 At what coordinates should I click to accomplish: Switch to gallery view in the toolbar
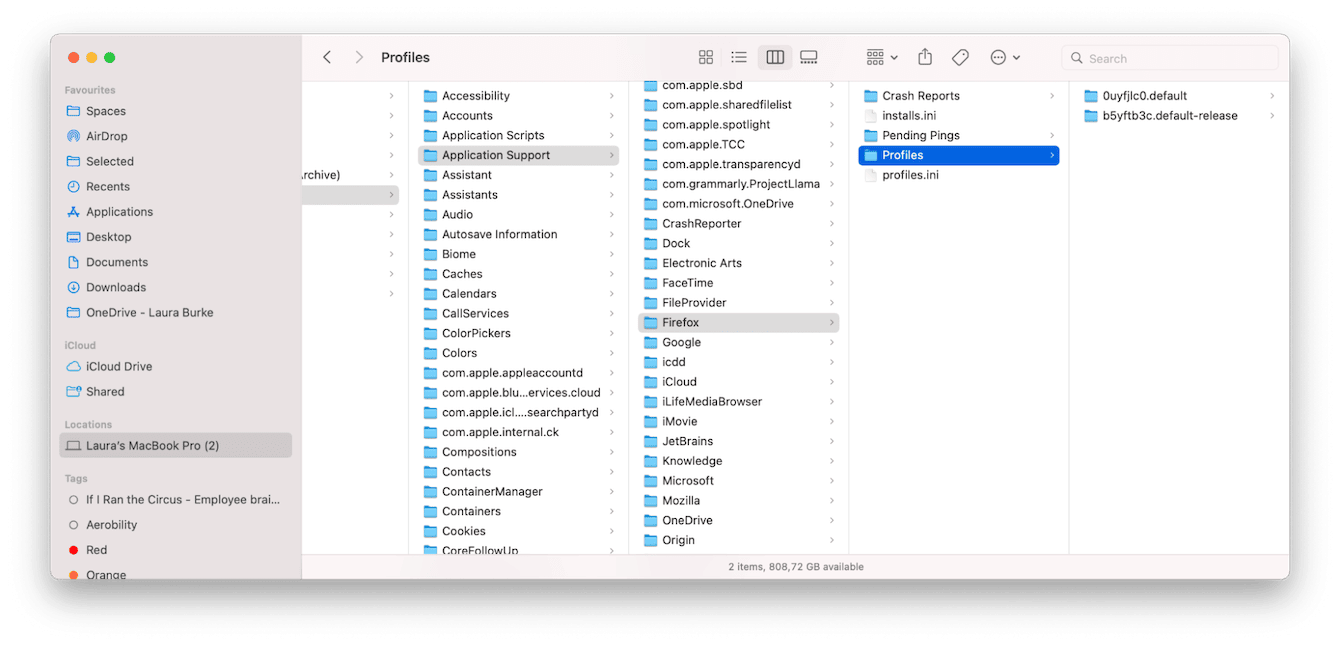point(808,57)
